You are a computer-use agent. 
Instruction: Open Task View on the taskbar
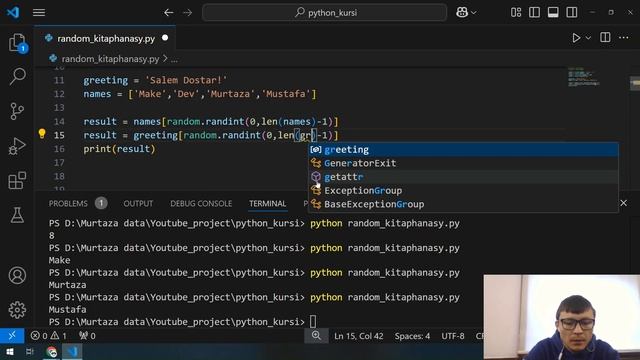(30, 351)
